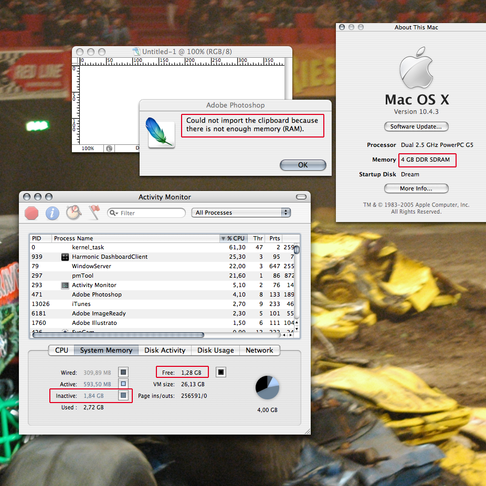The width and height of the screenshot is (486, 486).
Task: Select the Adobe ImageReady process row
Action: point(163,314)
